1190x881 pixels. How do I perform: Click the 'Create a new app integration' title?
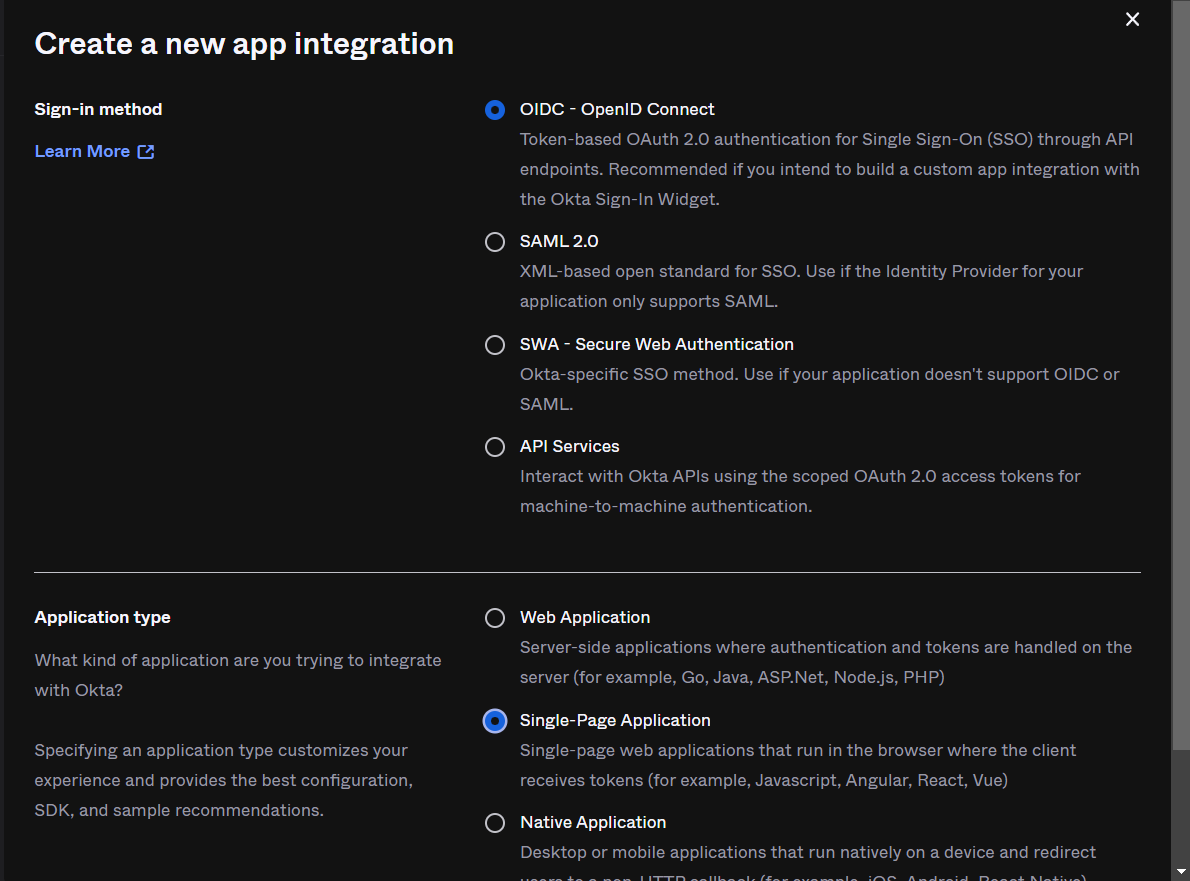click(244, 44)
